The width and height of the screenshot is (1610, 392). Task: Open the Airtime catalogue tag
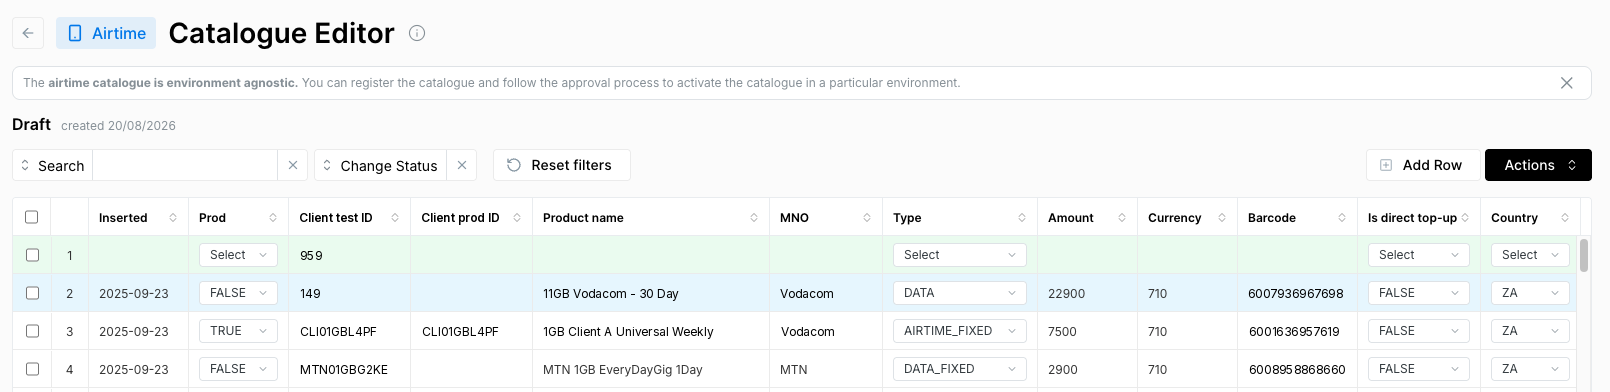[106, 33]
